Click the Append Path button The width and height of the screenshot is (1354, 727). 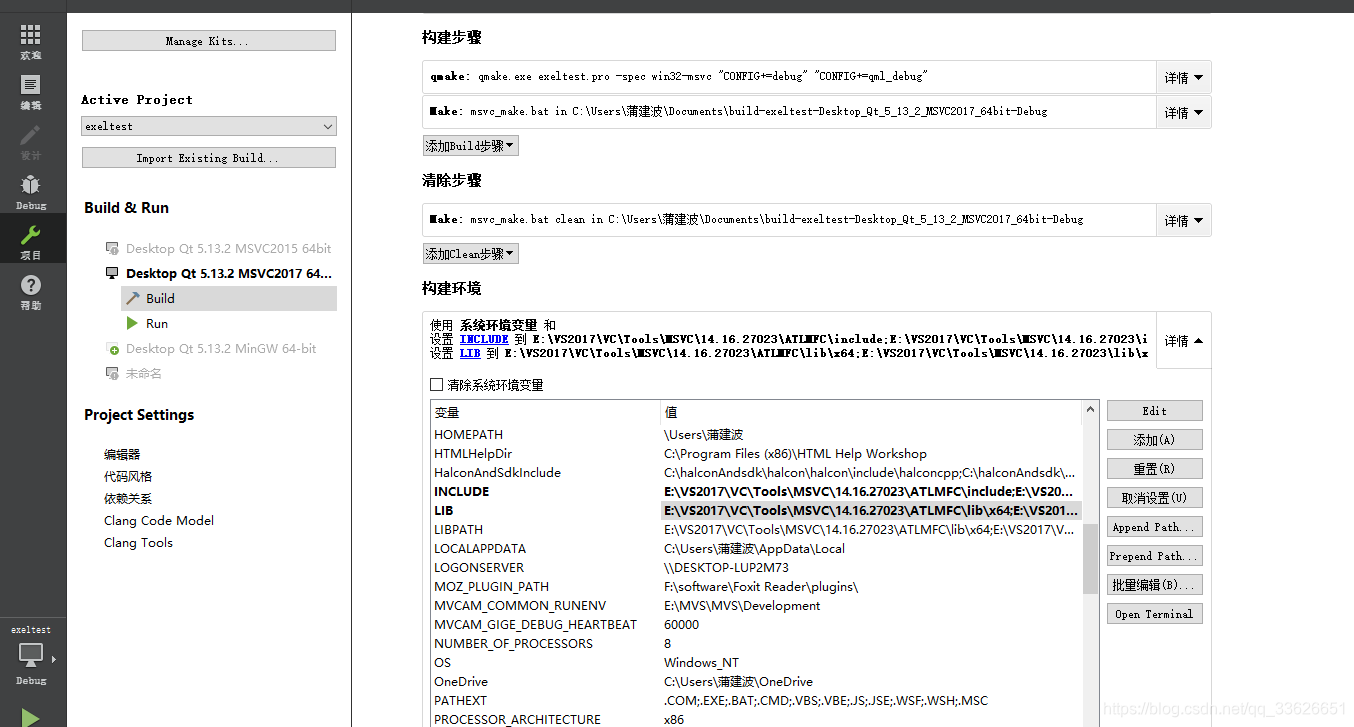click(1154, 527)
